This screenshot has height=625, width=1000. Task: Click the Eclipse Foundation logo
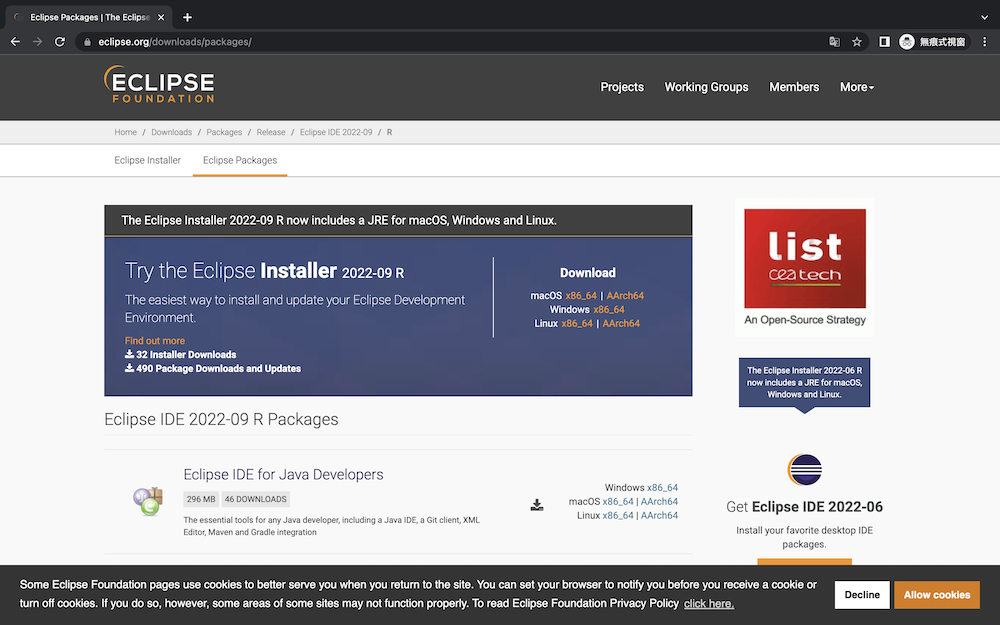[x=159, y=84]
